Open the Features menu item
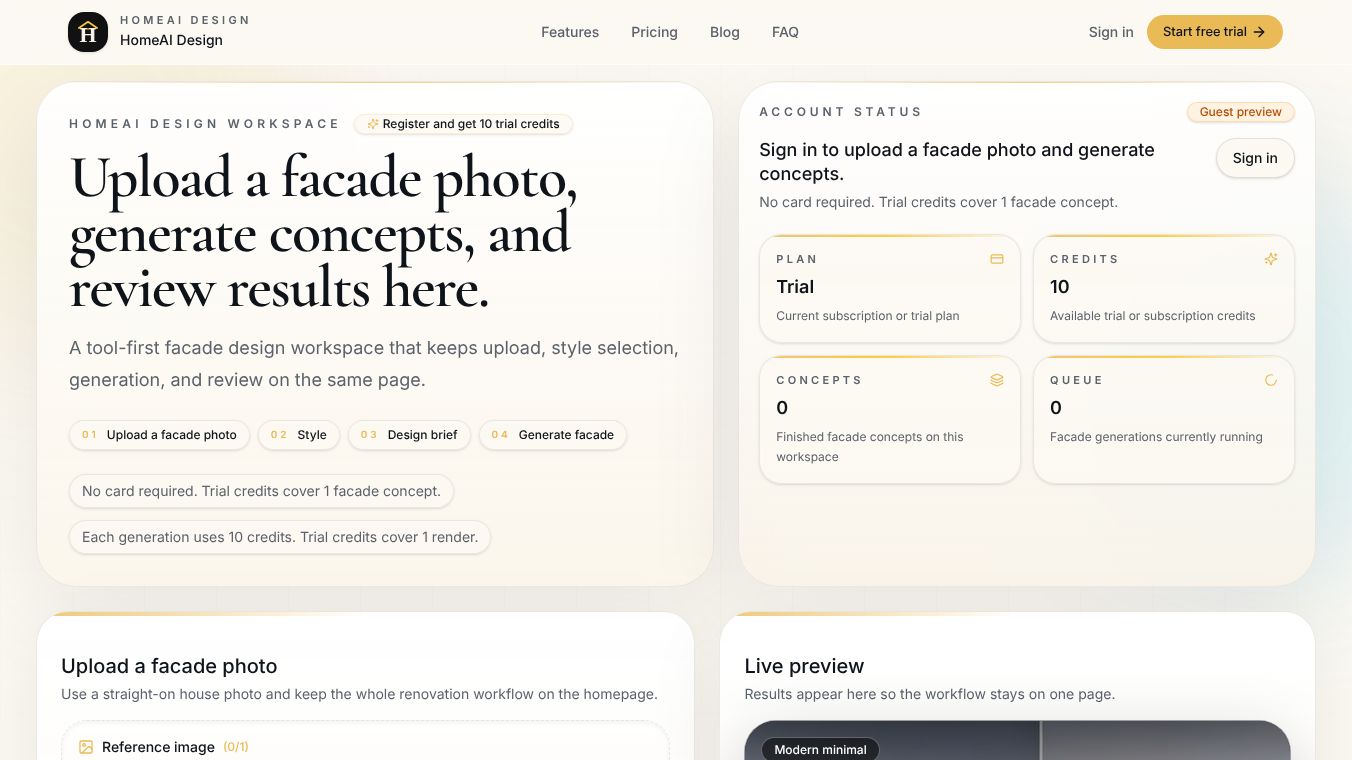 click(x=570, y=32)
